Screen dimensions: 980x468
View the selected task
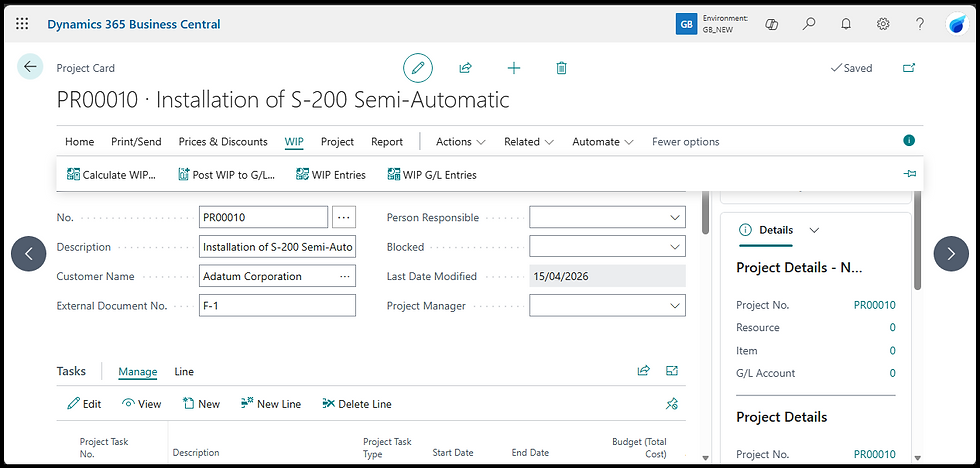coord(142,404)
